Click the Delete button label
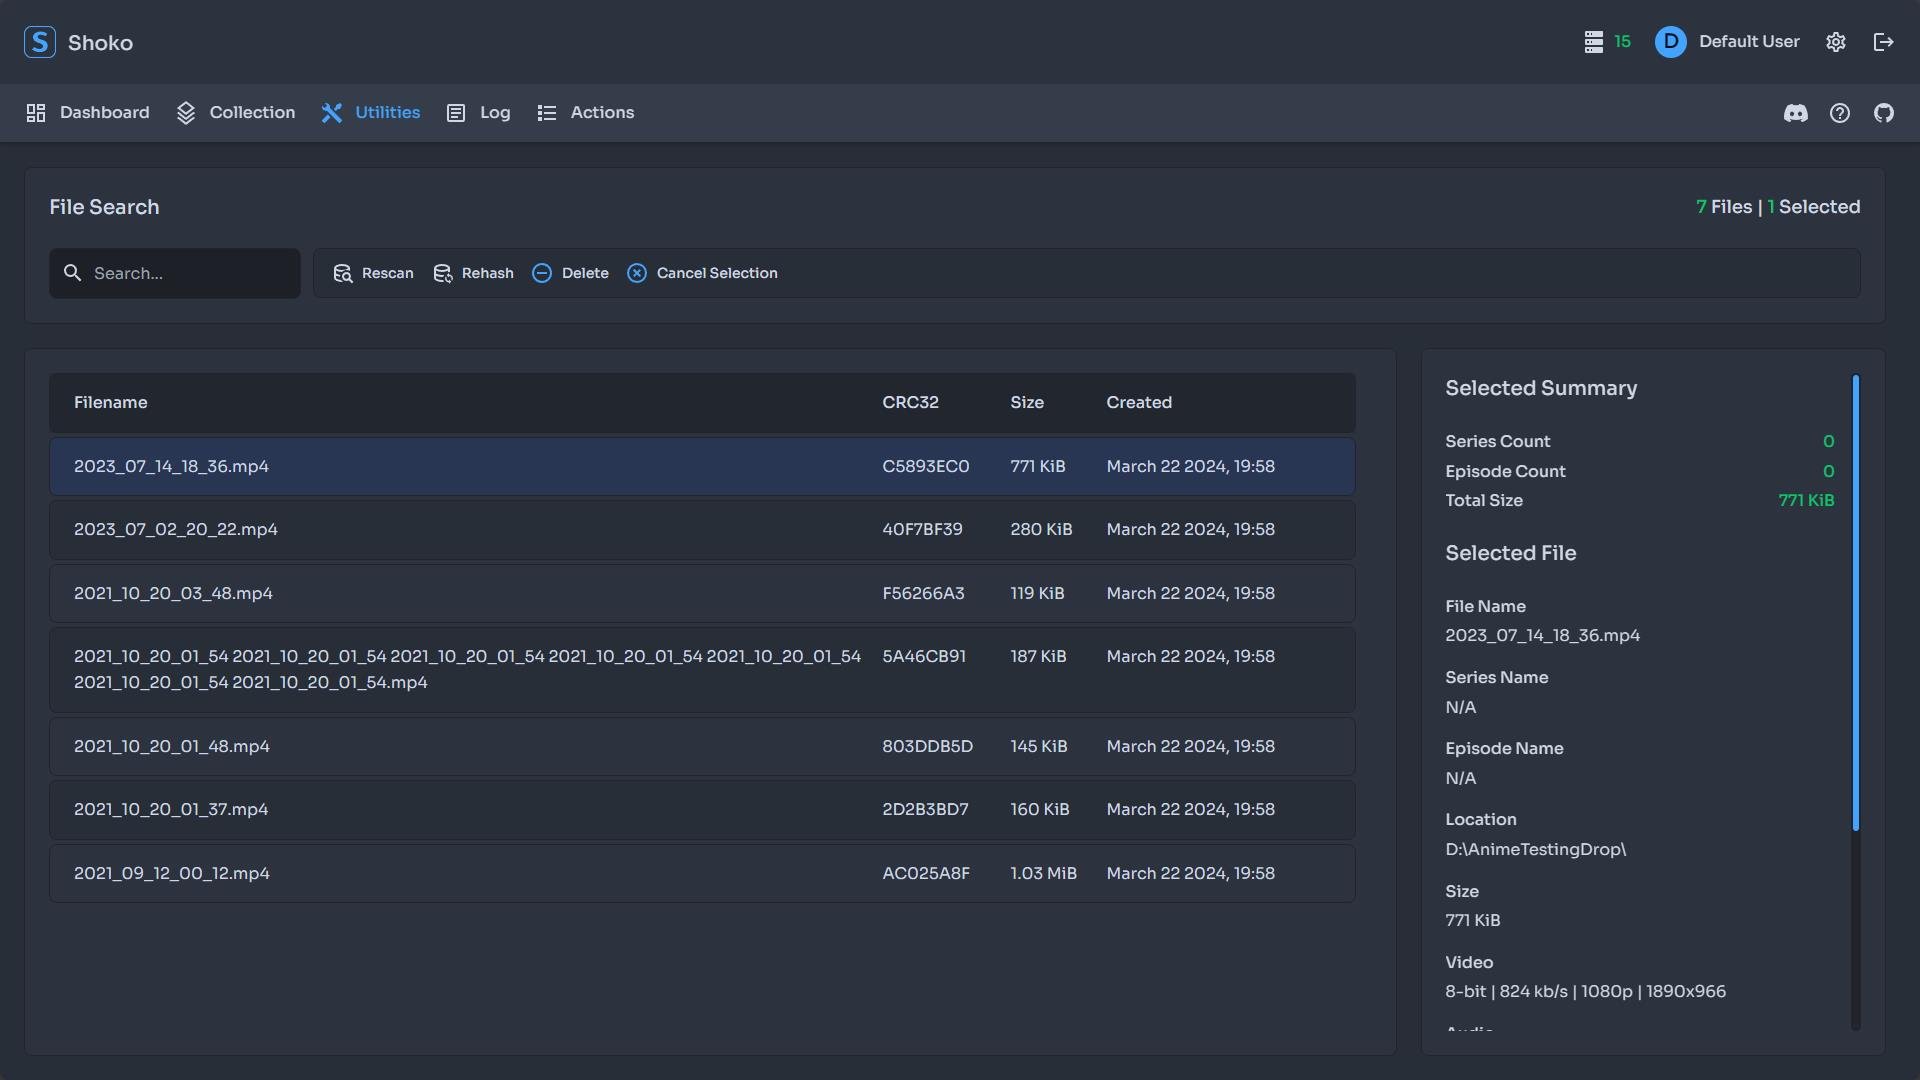Image resolution: width=1920 pixels, height=1080 pixels. click(585, 273)
